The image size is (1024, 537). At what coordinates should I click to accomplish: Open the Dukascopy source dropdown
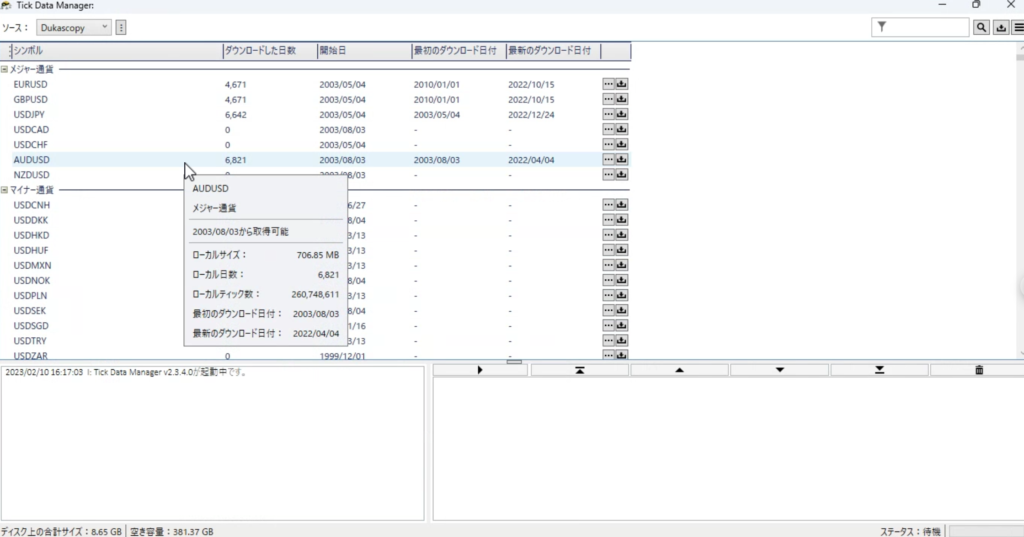pos(74,27)
